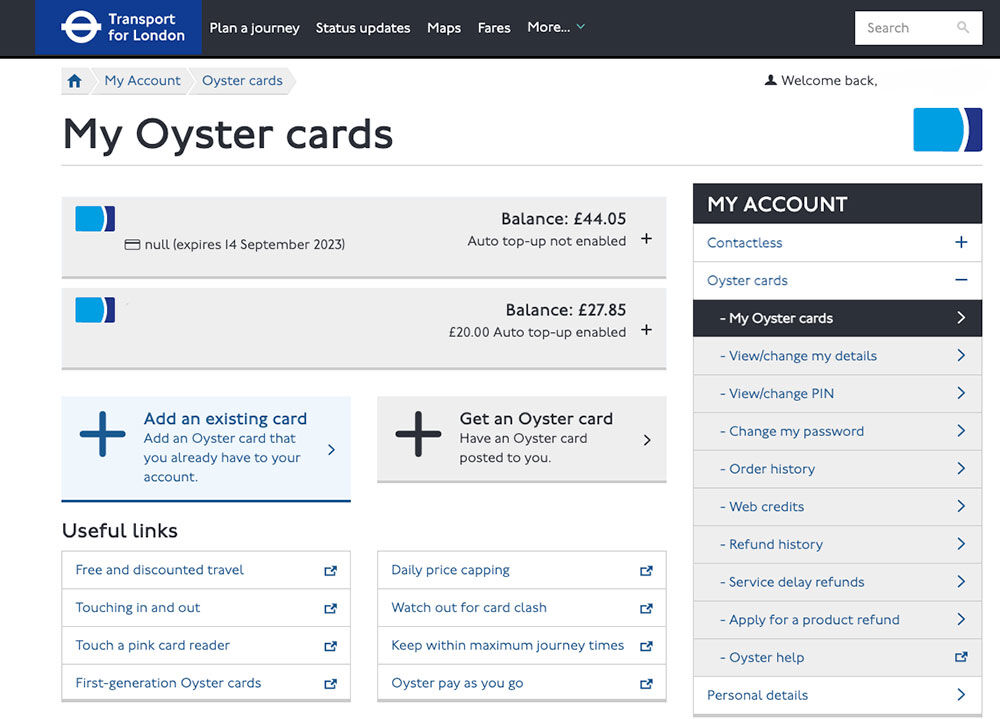Screen dimensions: 1000x719
Task: Click the Oyster card icon for the £44.05 card
Action: (x=95, y=218)
